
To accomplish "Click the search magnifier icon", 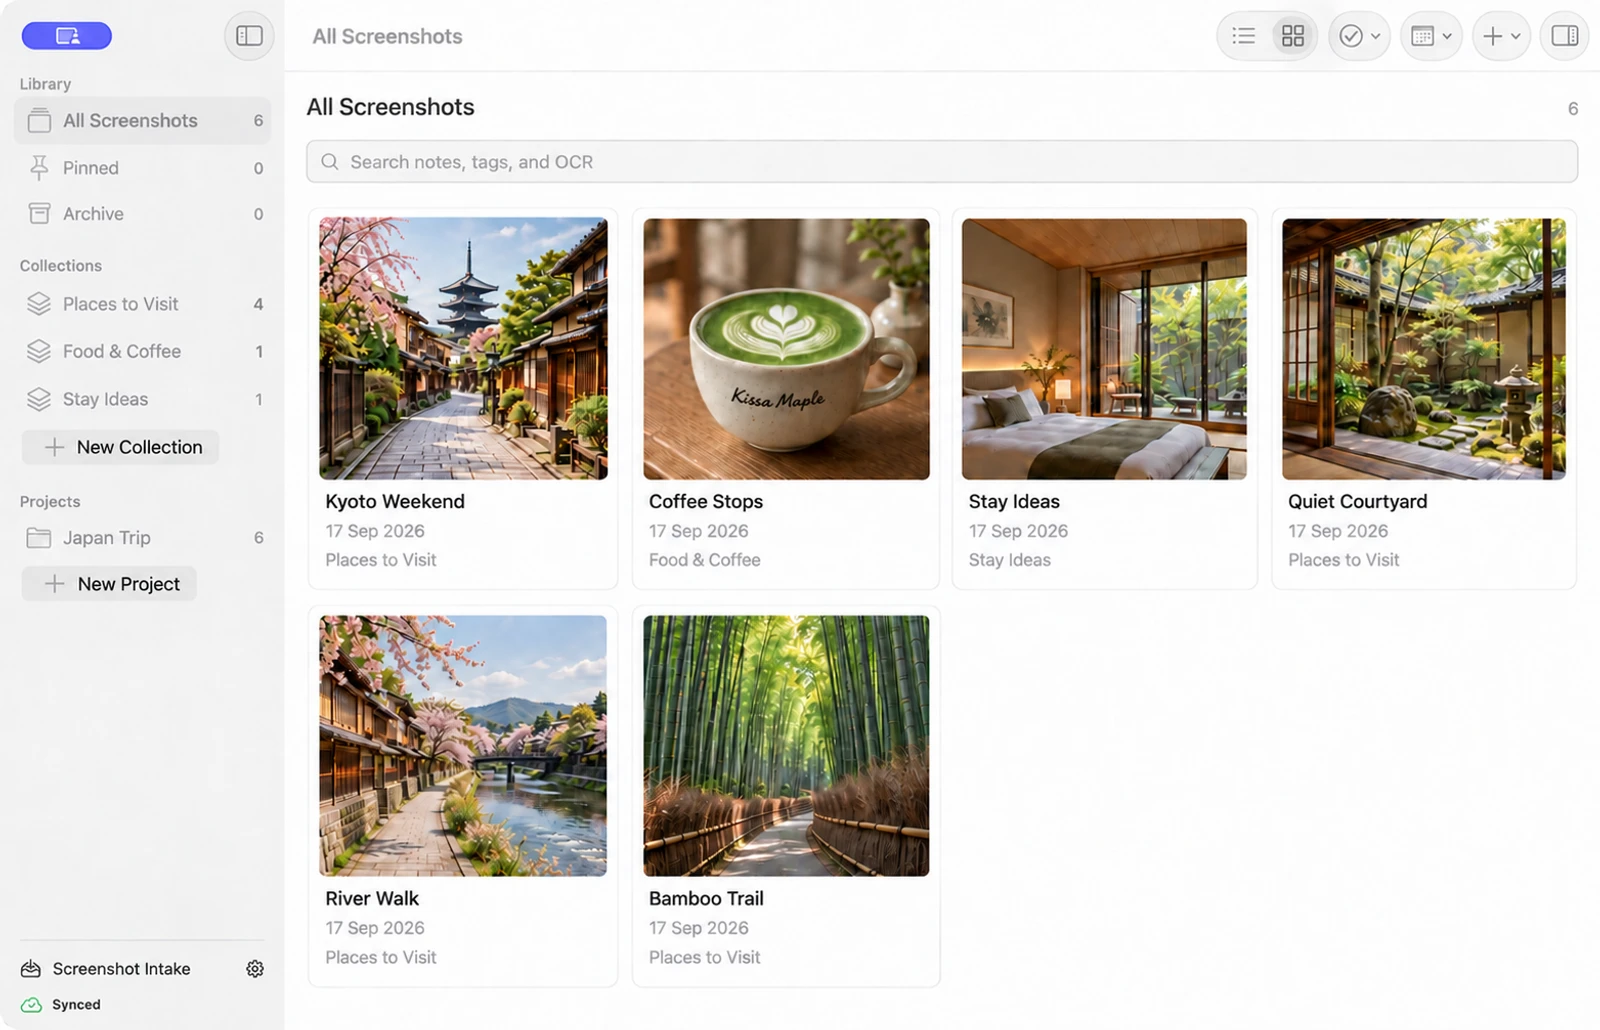I will coord(329,162).
